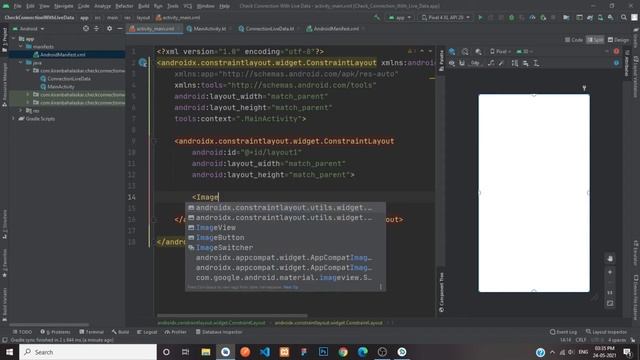Open Google Chrome from the taskbar

click(x=343, y=352)
